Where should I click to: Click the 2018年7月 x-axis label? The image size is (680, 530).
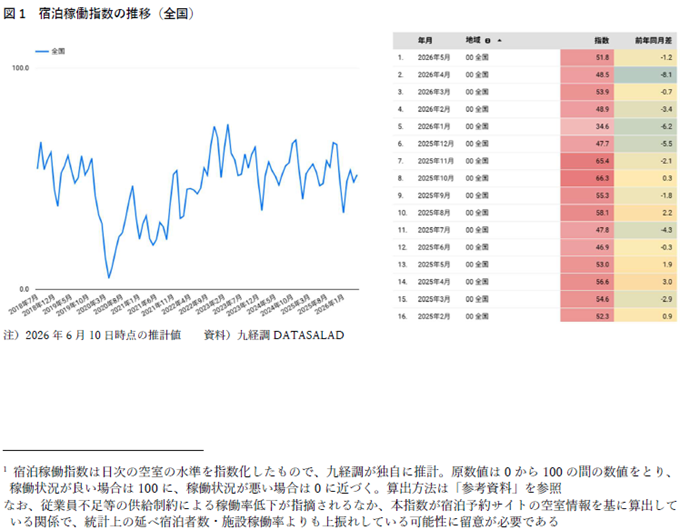point(24,304)
